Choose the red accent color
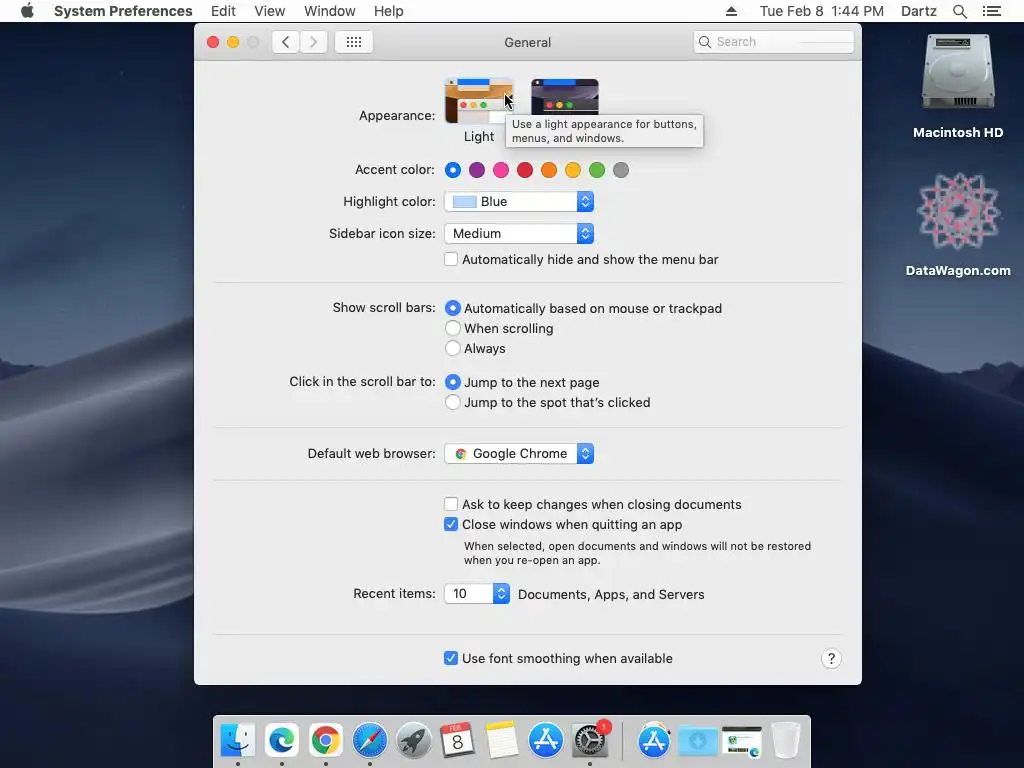Viewport: 1024px width, 768px height. coord(525,170)
